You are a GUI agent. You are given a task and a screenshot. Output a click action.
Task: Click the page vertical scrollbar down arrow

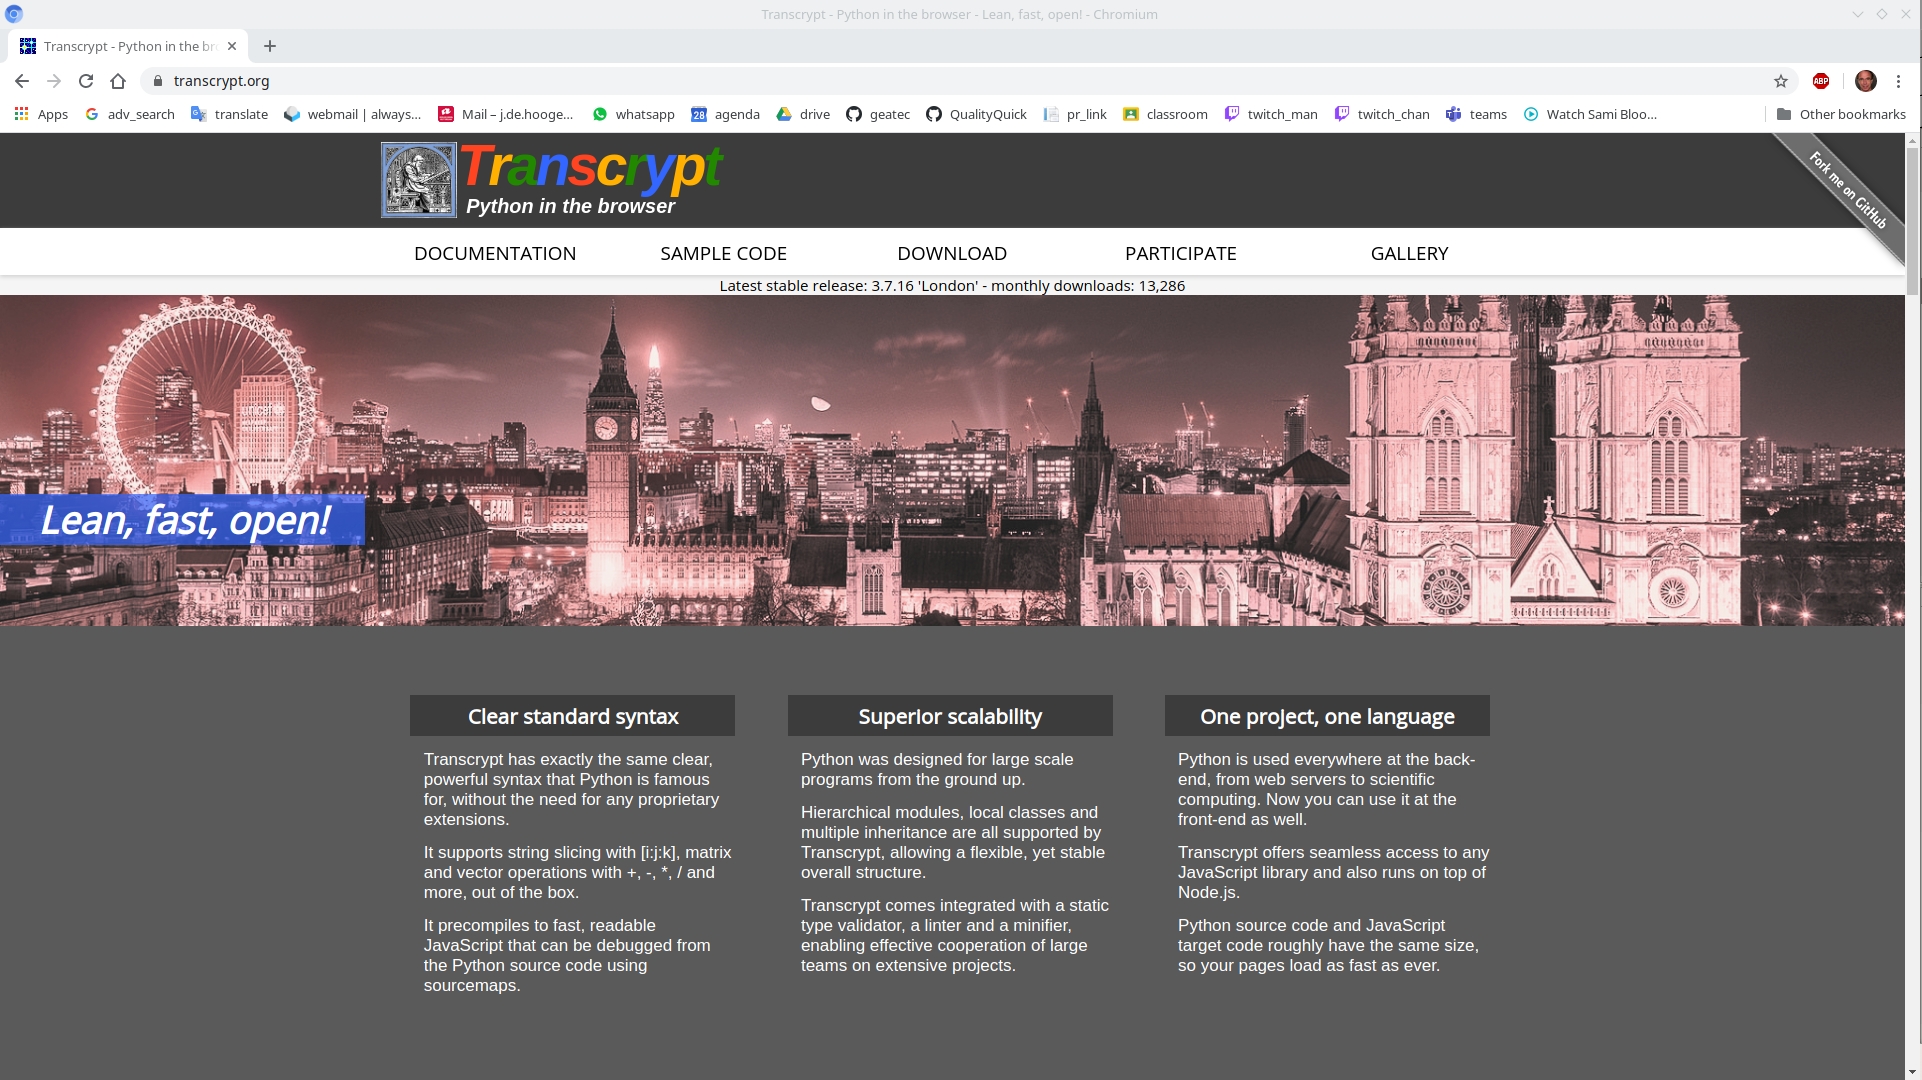pyautogui.click(x=1913, y=1071)
